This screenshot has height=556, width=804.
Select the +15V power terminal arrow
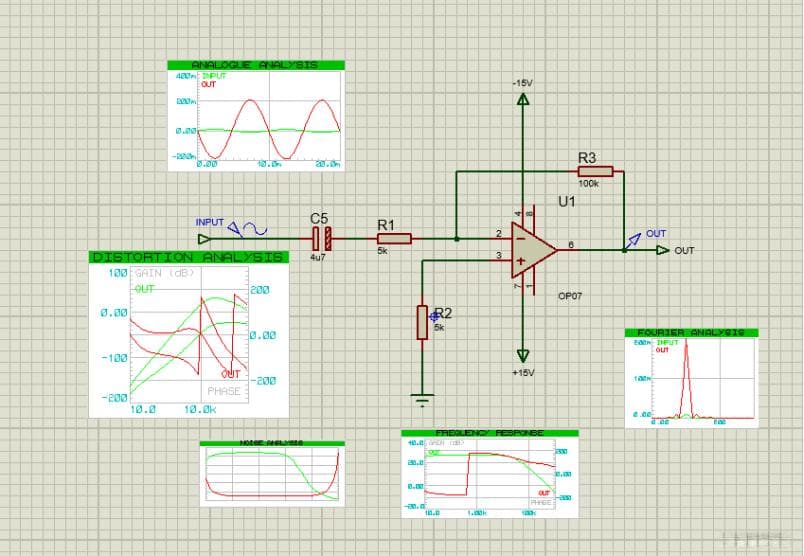522,355
